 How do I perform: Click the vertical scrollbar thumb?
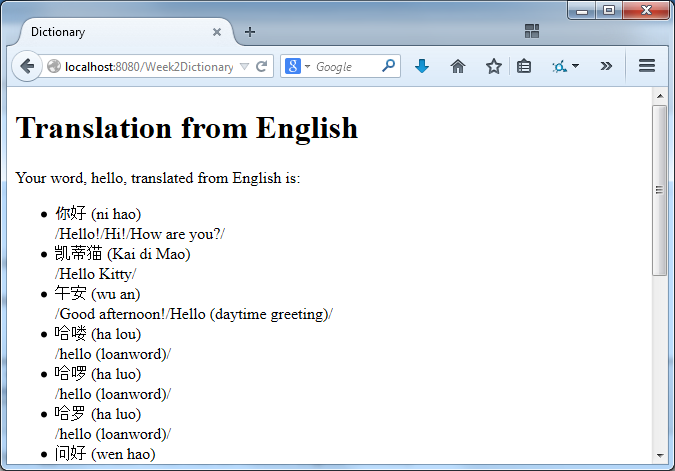659,190
